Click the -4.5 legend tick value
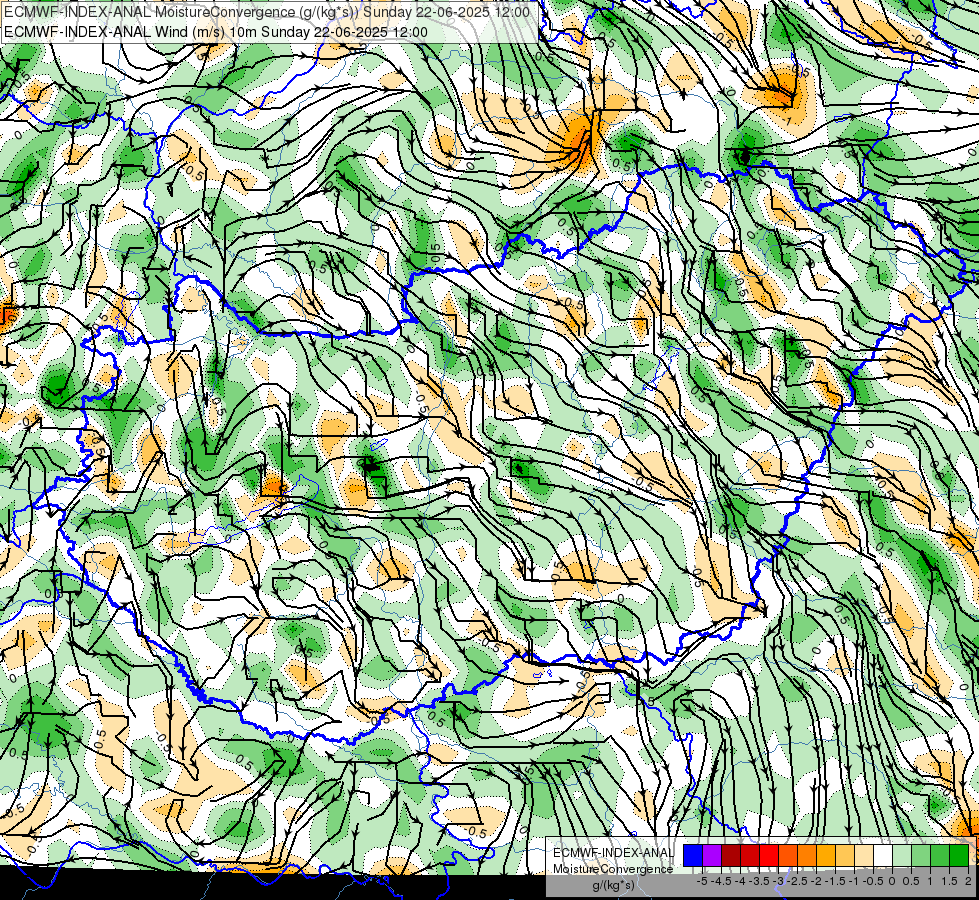The height and width of the screenshot is (900, 979). tap(722, 881)
